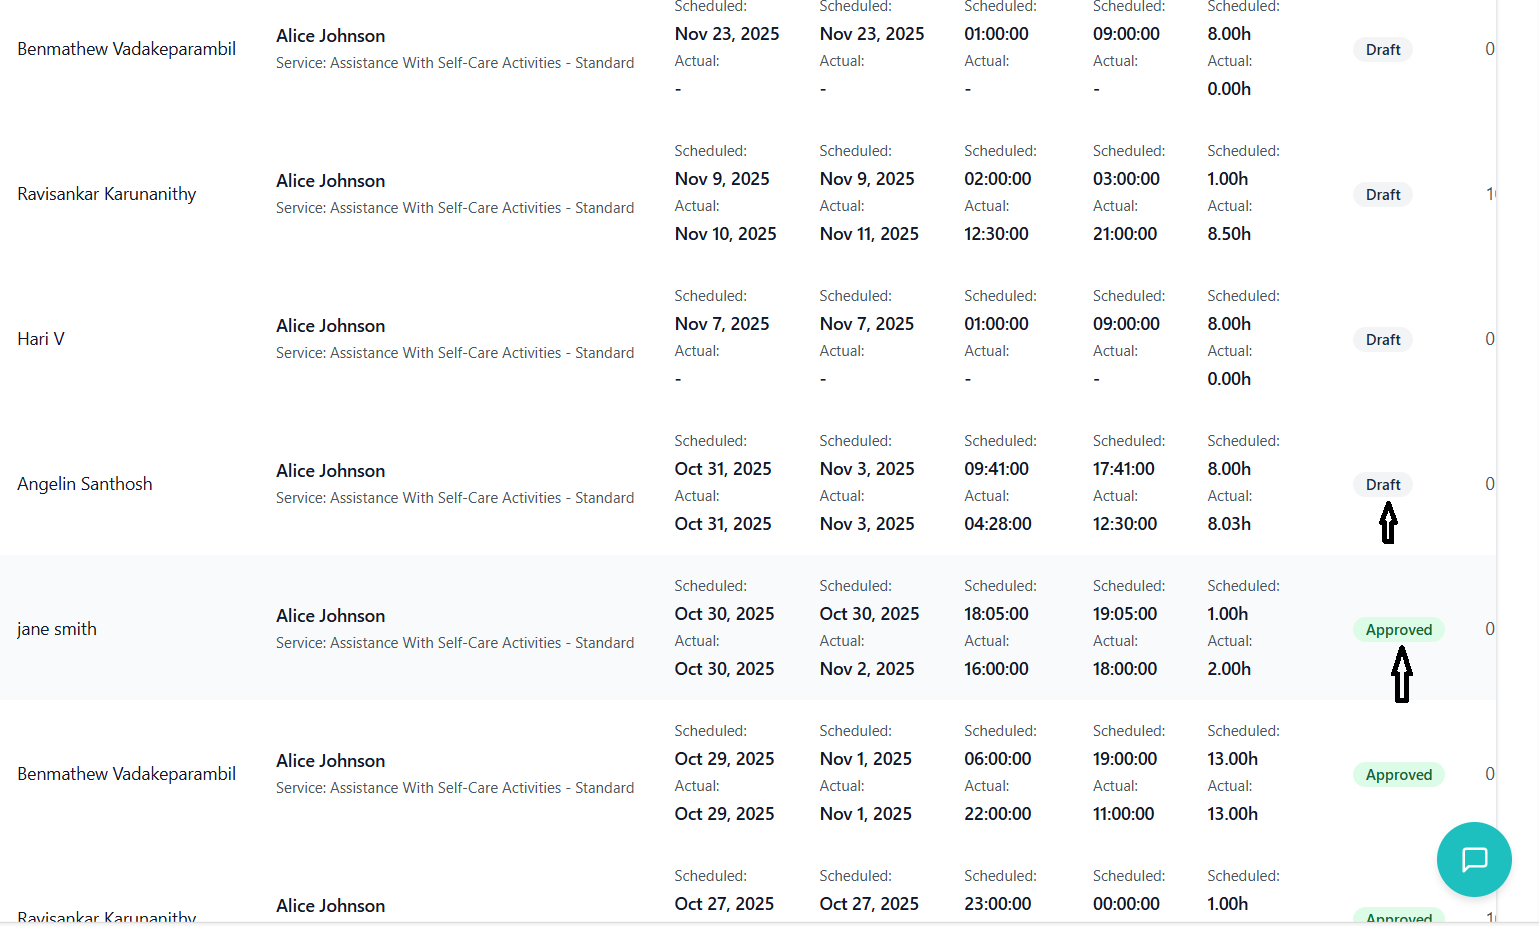Viewport: 1539px width, 926px height.
Task: Click the Draft status in Angelin Santhosh row
Action: [1383, 485]
